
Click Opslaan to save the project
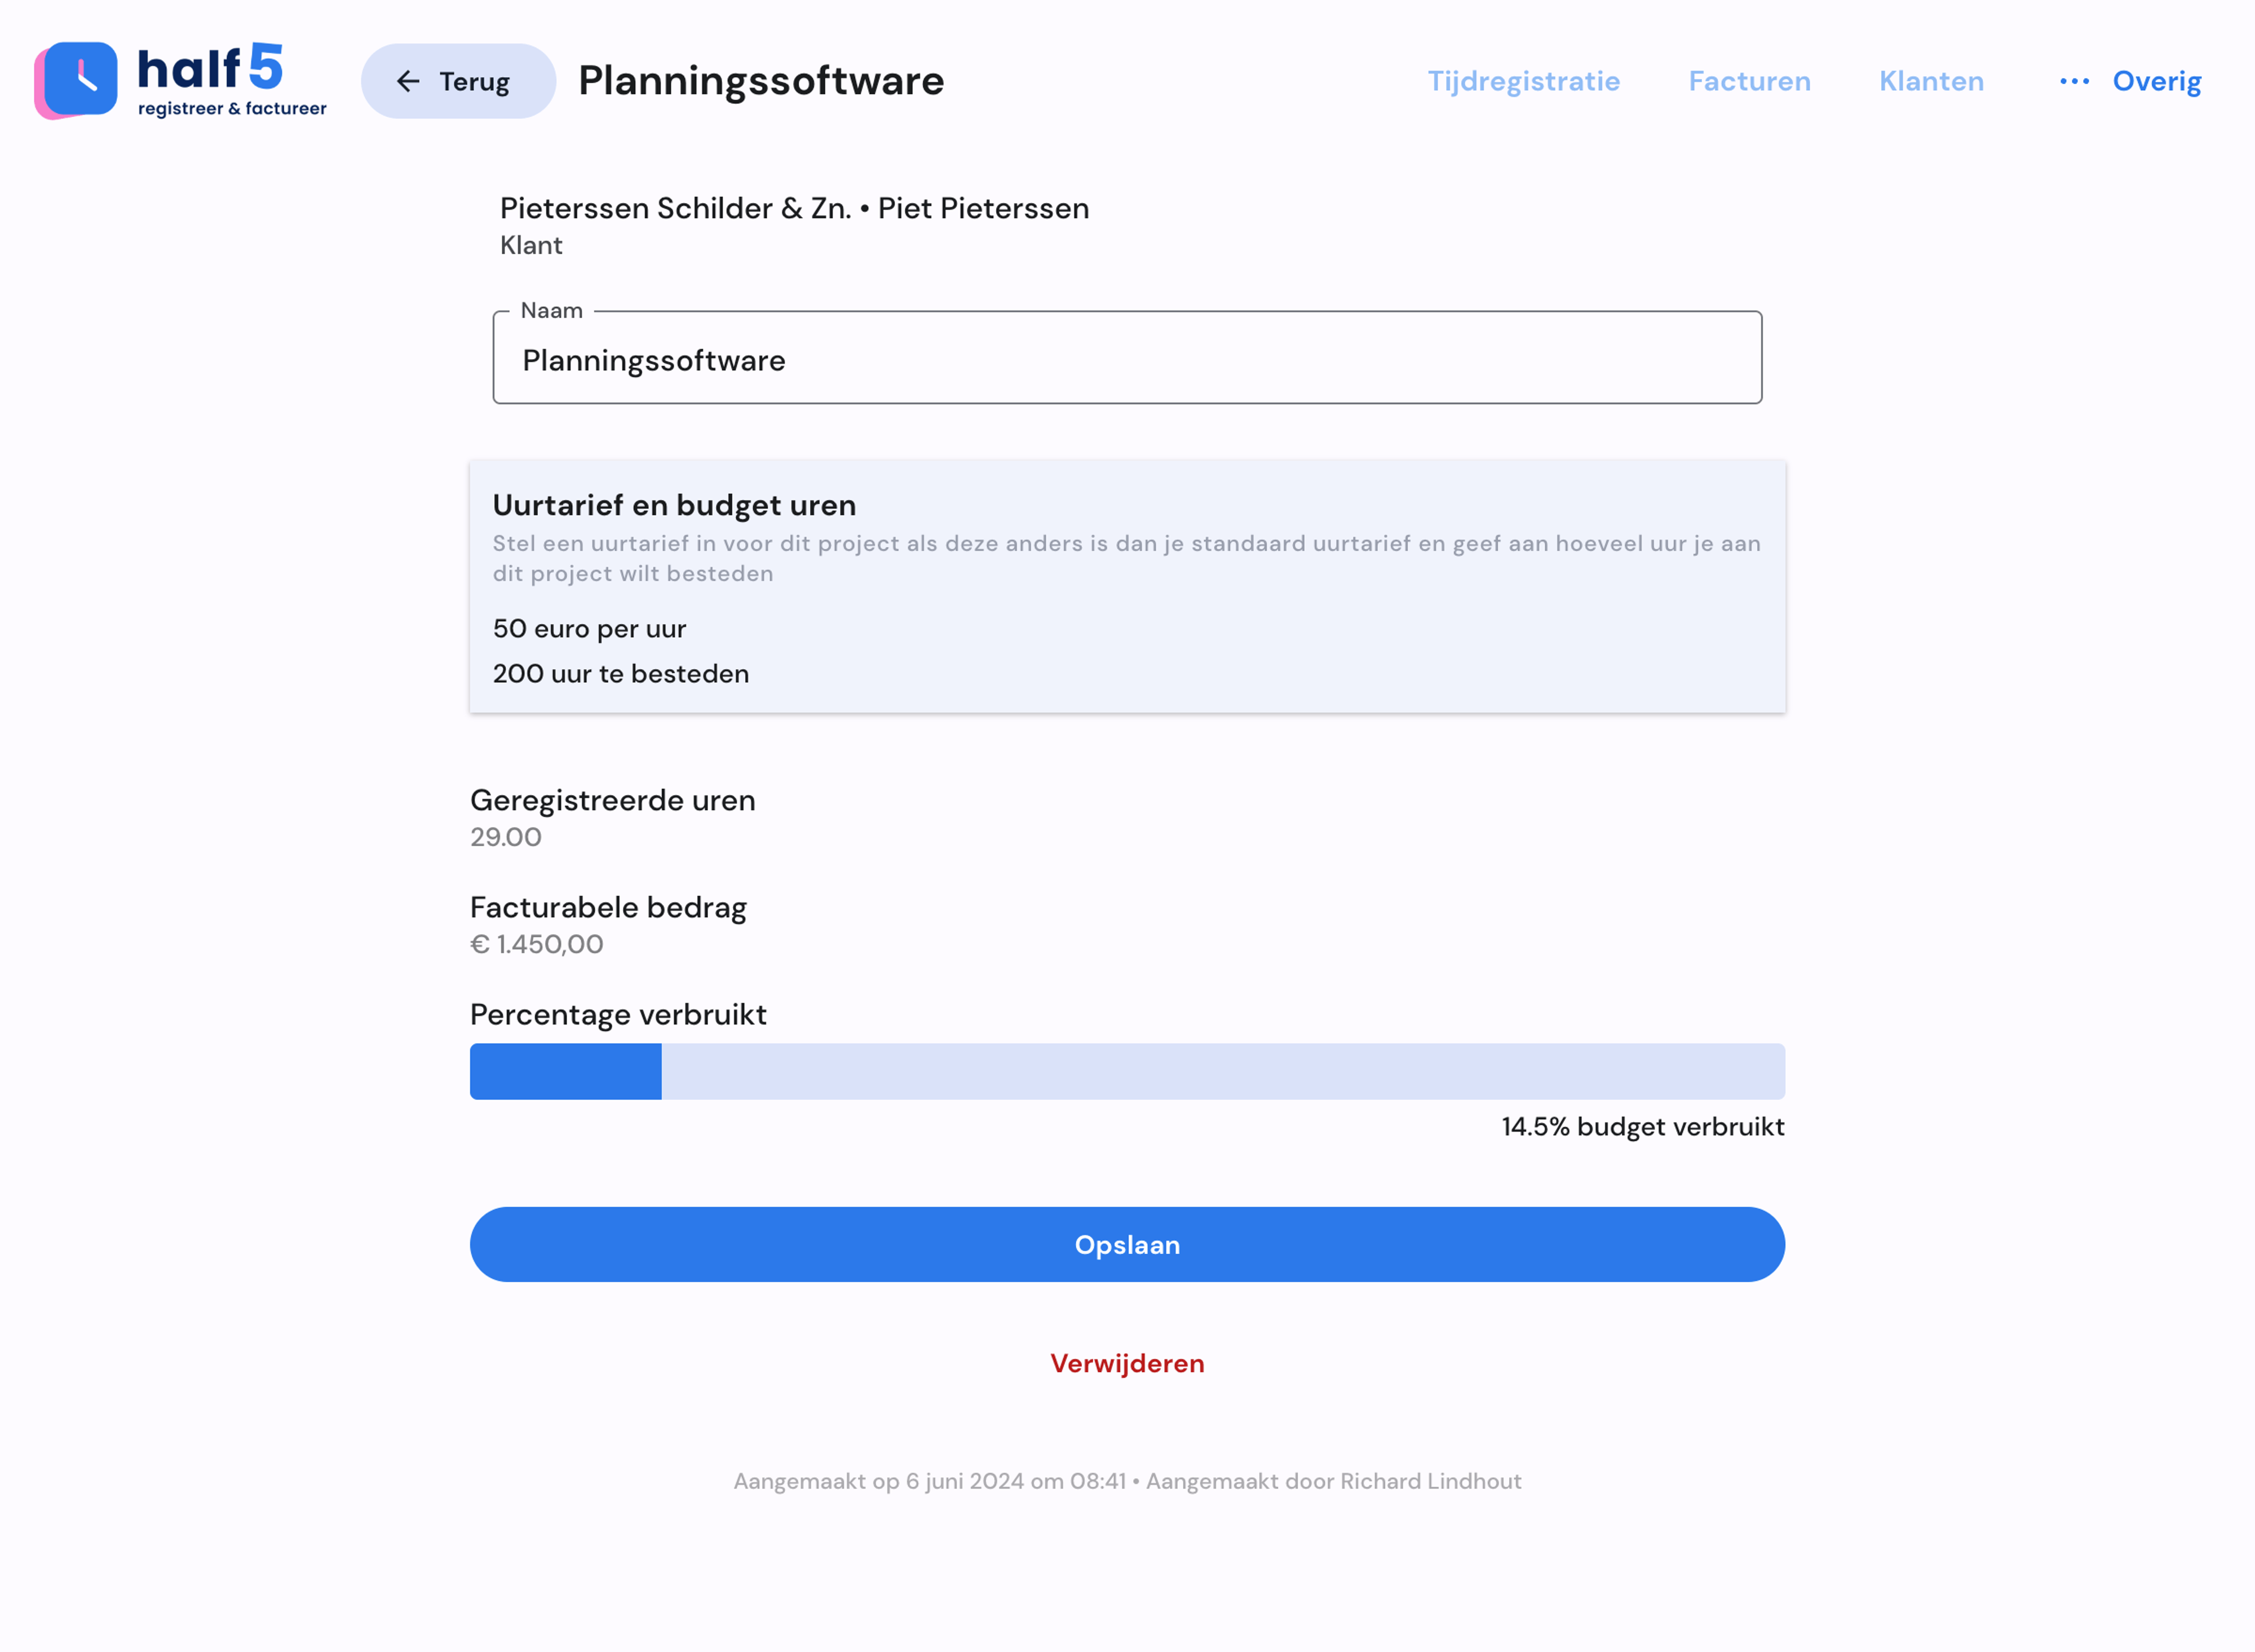pyautogui.click(x=1127, y=1244)
